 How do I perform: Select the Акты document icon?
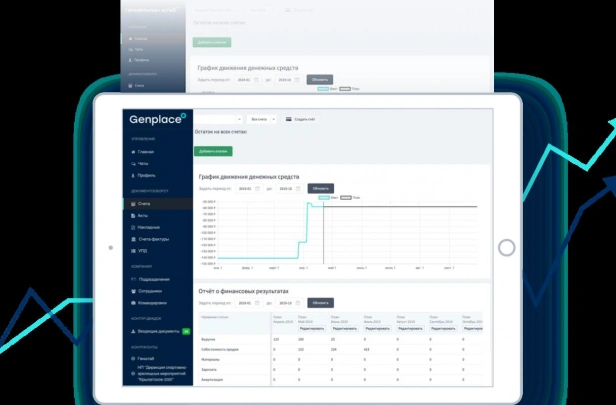coord(133,216)
